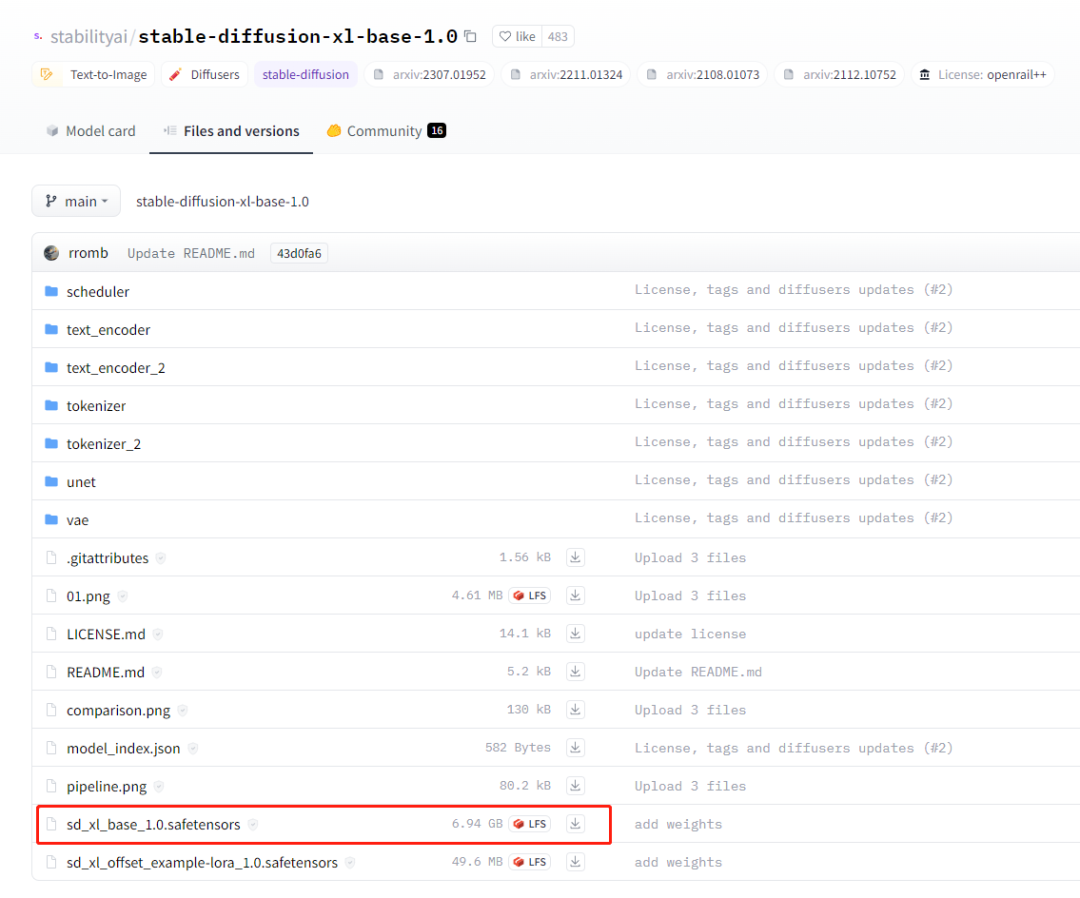Open the sd_xl_base_1.0.safetensors file
This screenshot has width=1080, height=898.
(154, 824)
